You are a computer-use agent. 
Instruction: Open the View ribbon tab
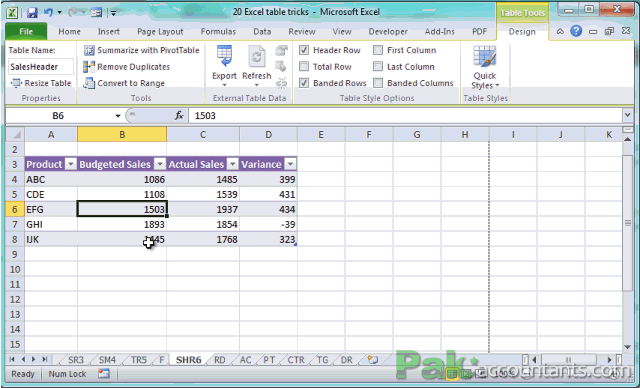click(342, 31)
